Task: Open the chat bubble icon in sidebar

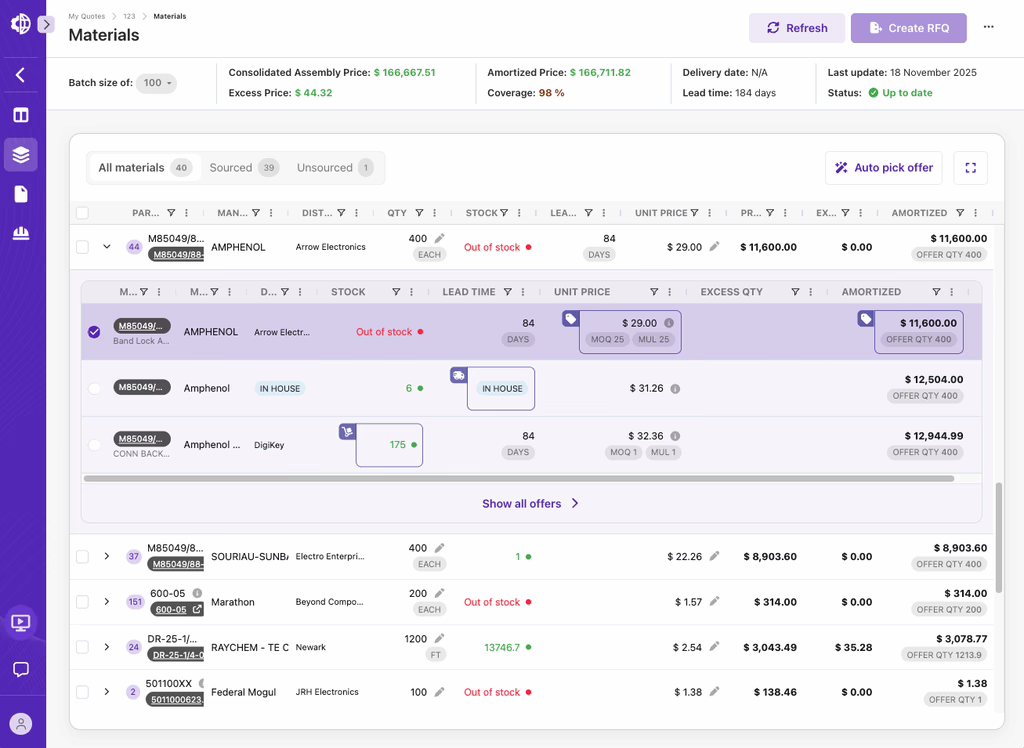Action: (21, 669)
